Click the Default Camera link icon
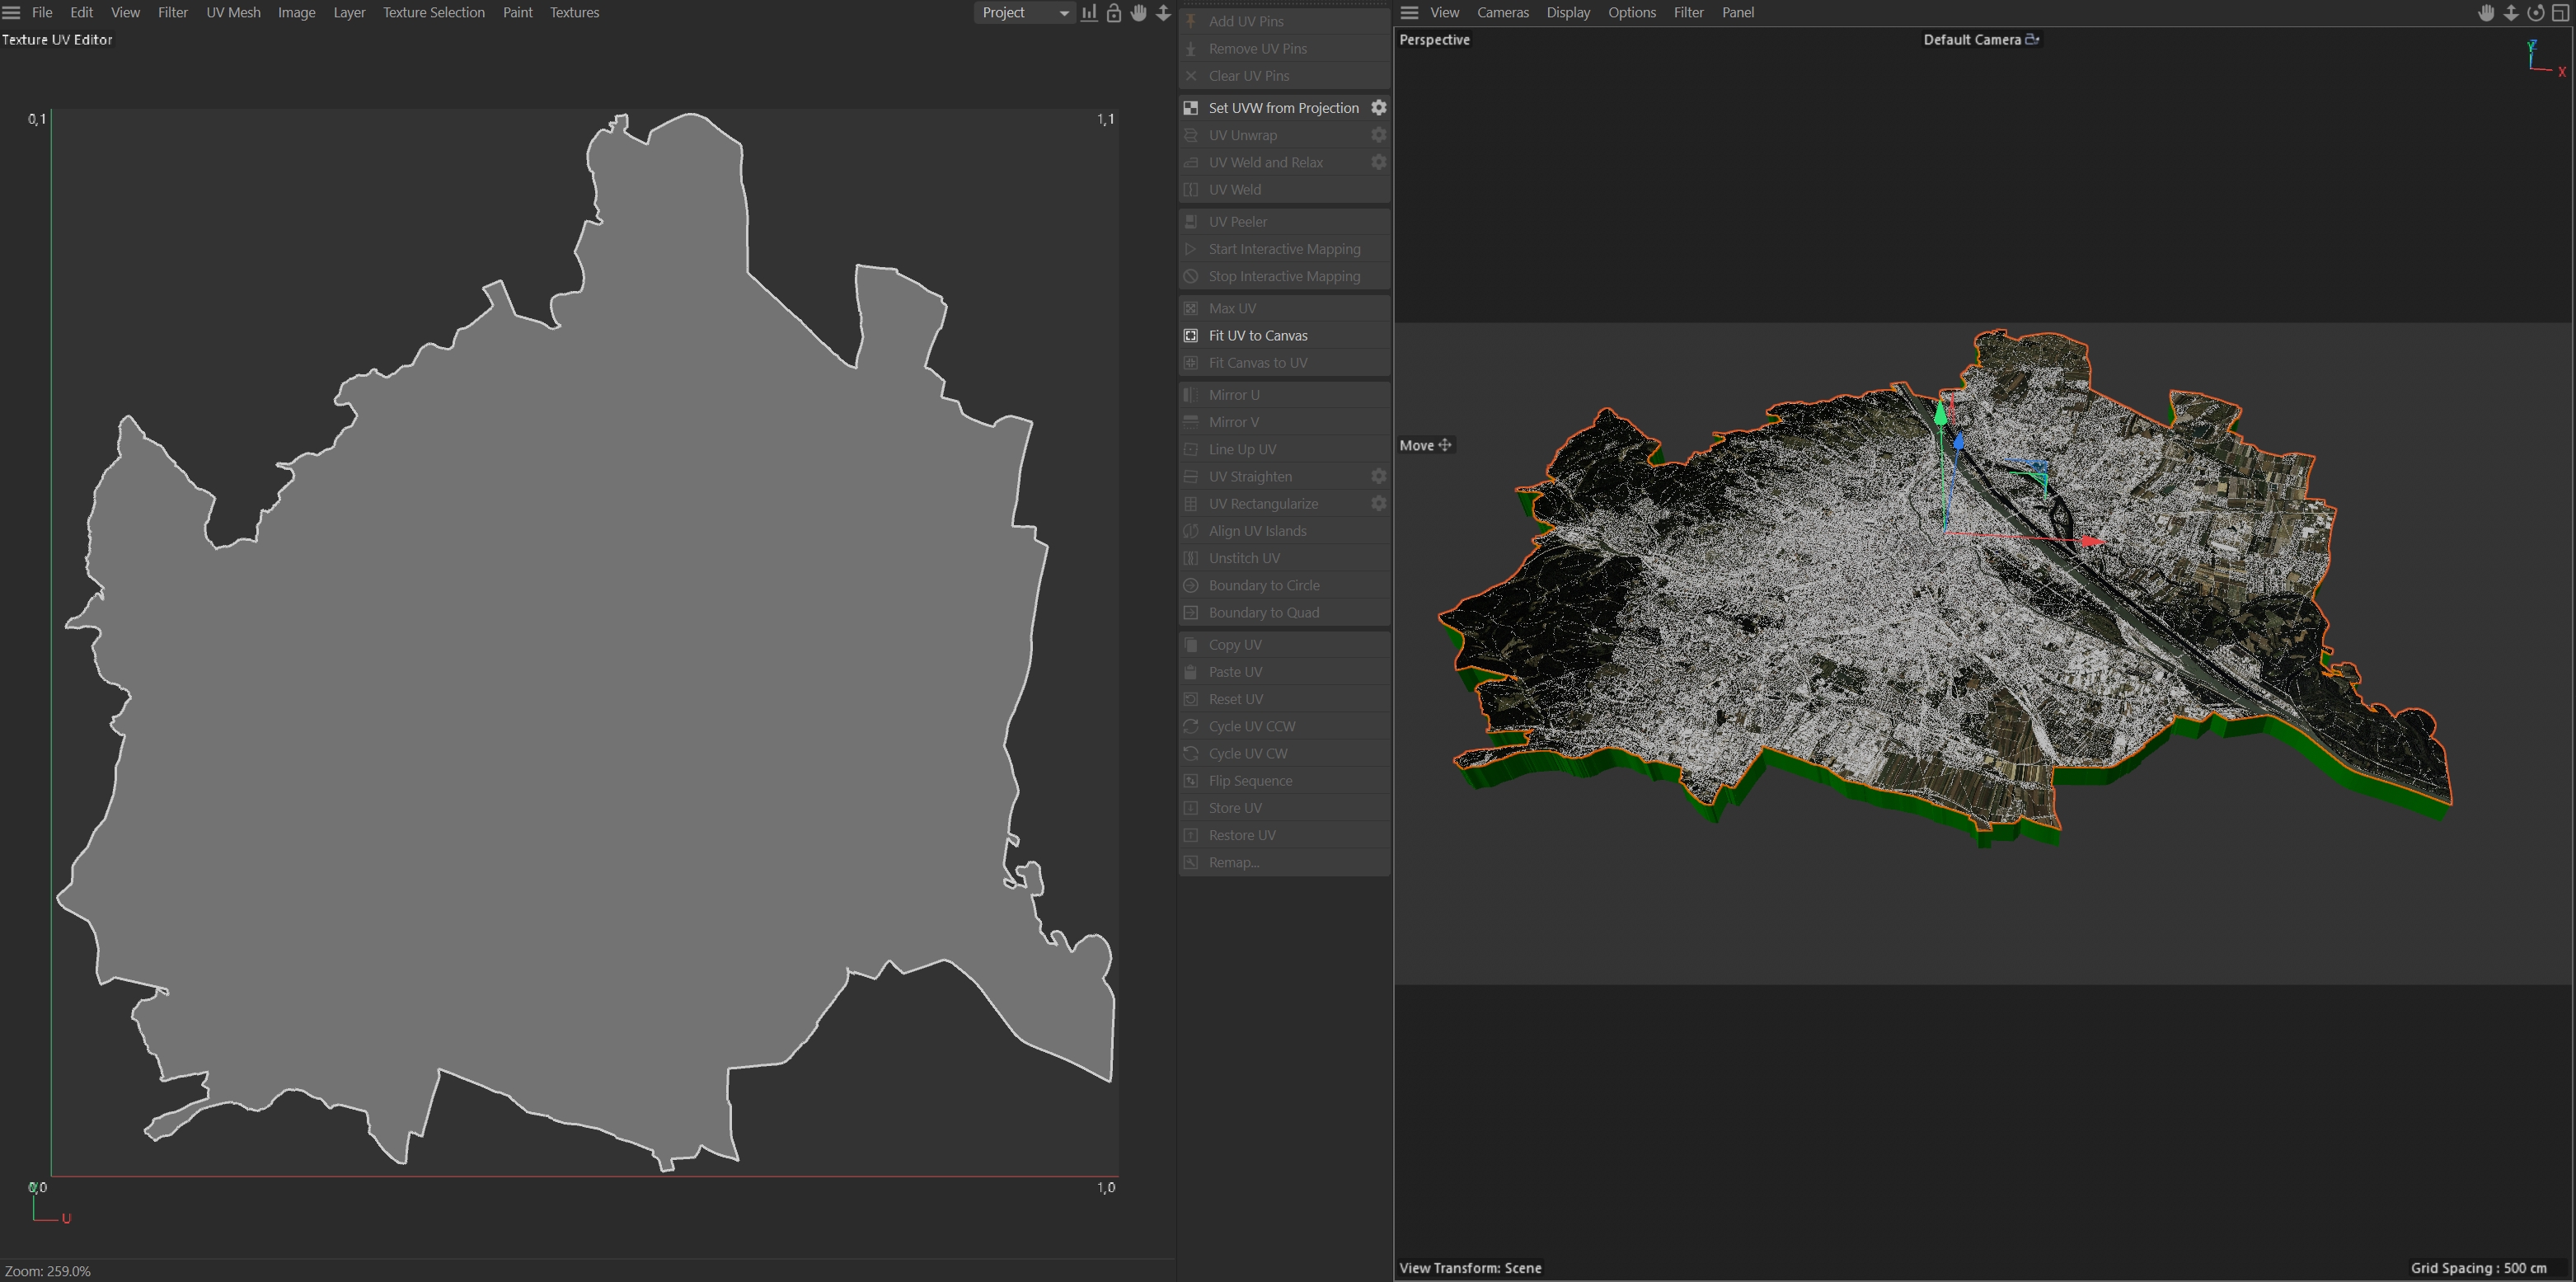 pyautogui.click(x=2032, y=40)
